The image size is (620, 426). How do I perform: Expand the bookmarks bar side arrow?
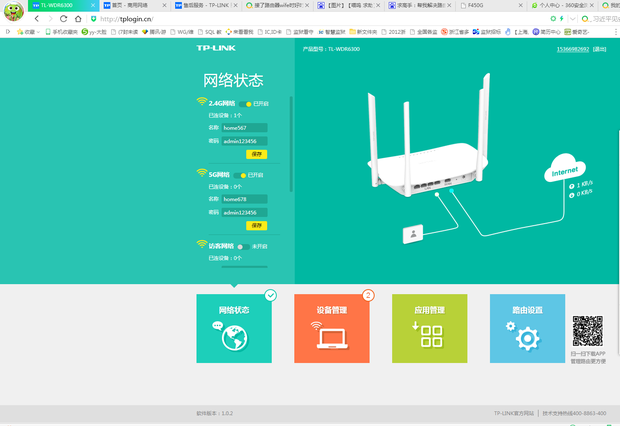(8, 32)
